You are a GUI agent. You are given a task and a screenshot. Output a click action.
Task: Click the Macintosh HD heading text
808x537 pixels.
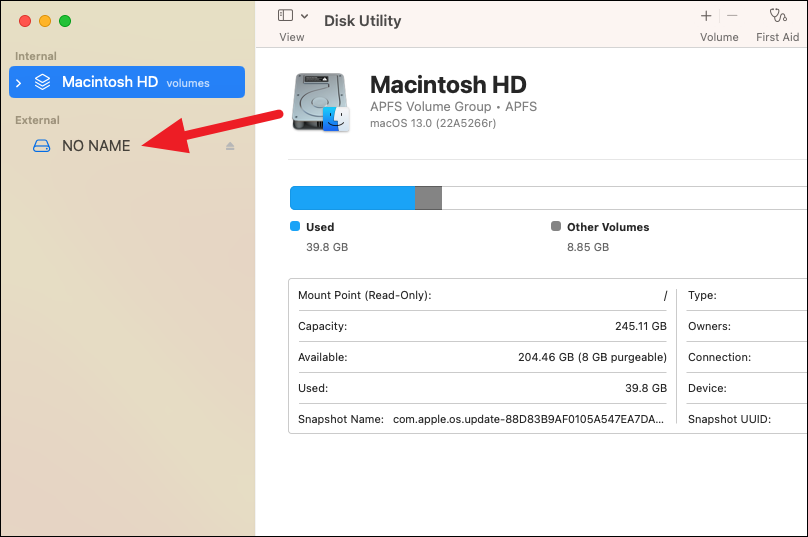point(448,85)
